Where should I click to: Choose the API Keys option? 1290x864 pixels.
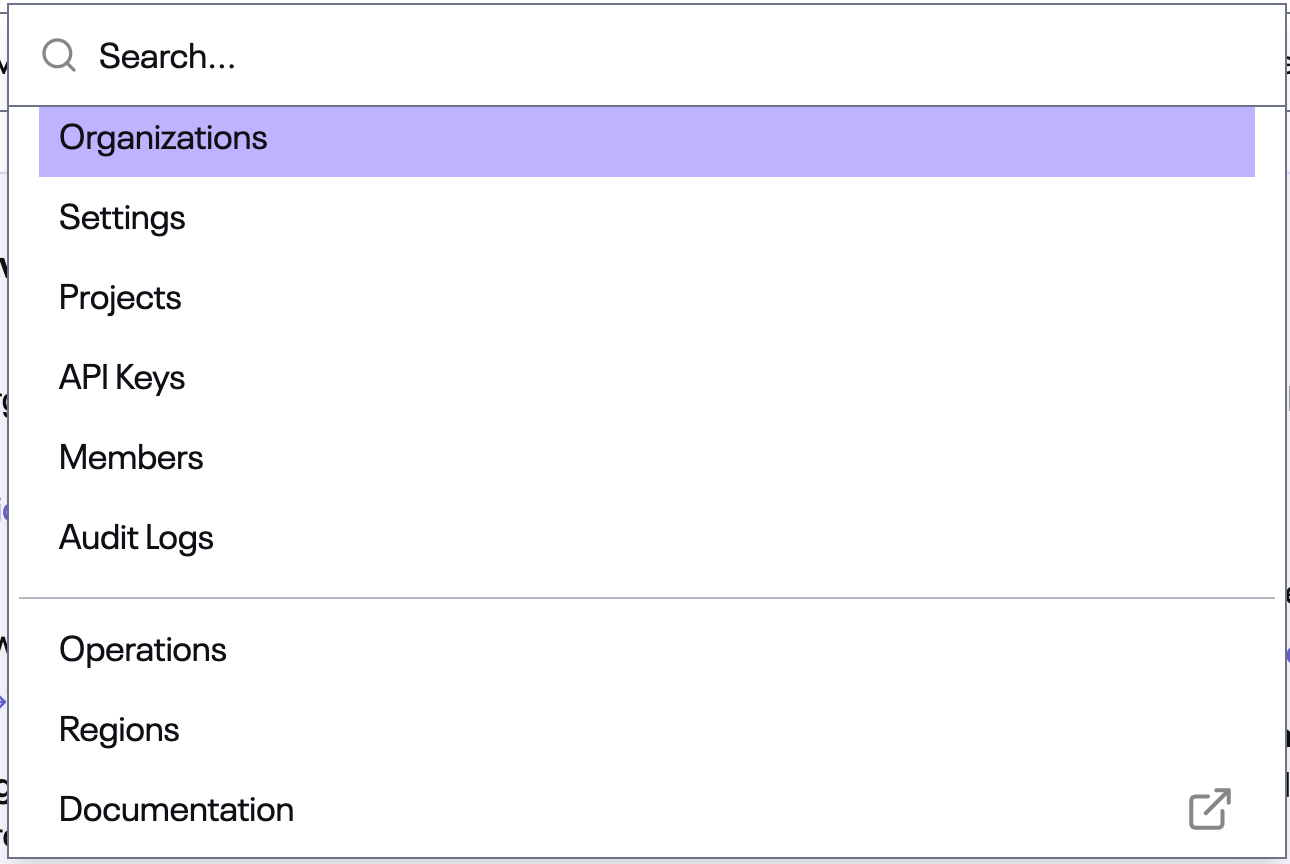pyautogui.click(x=123, y=378)
